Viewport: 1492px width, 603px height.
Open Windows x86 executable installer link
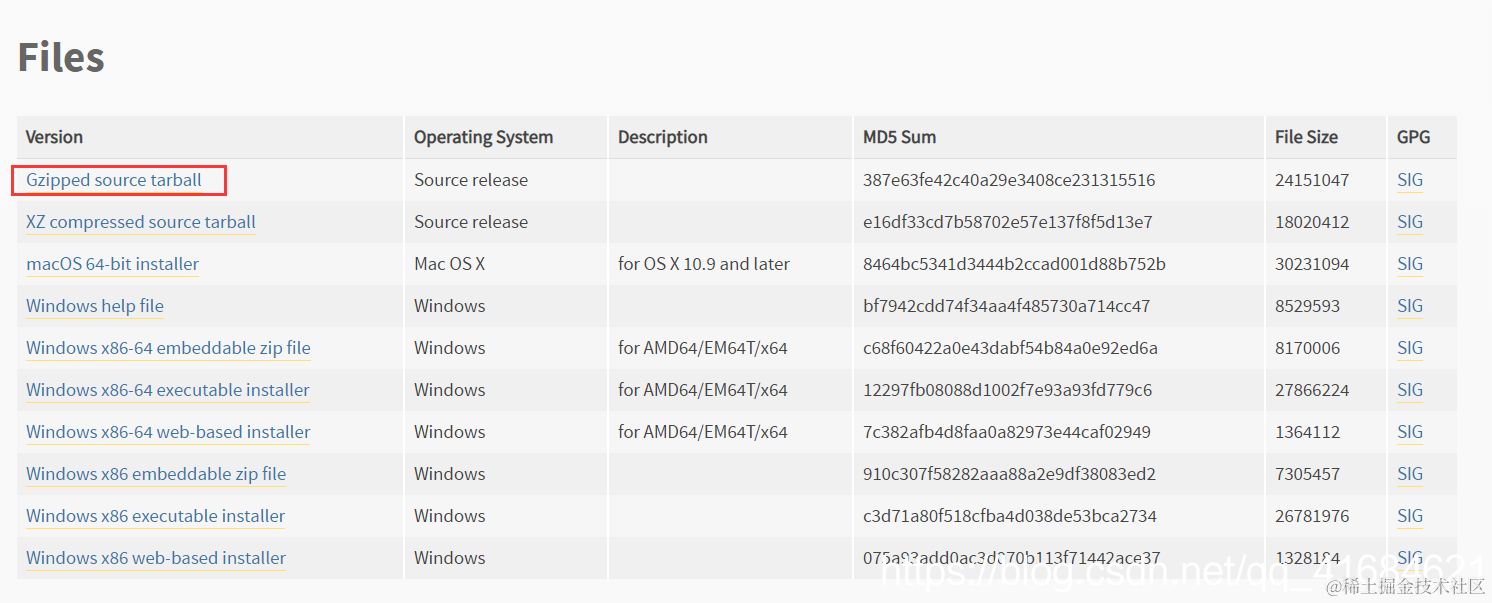(156, 516)
